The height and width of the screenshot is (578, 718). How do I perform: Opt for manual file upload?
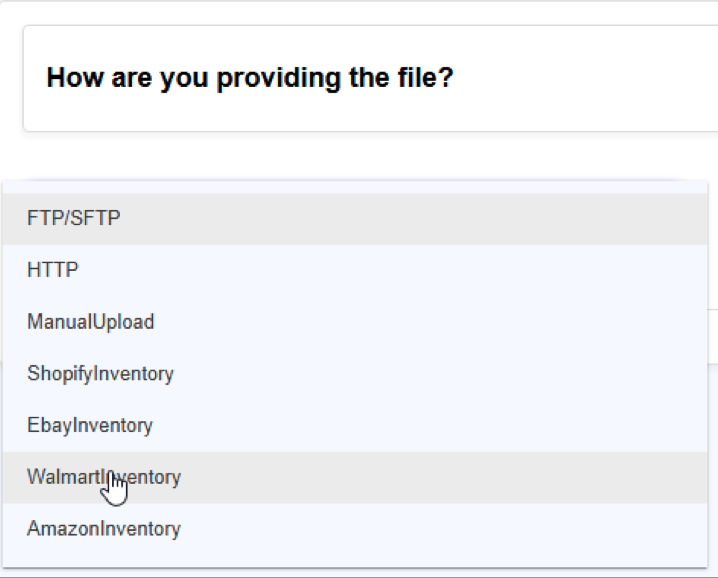(355, 322)
